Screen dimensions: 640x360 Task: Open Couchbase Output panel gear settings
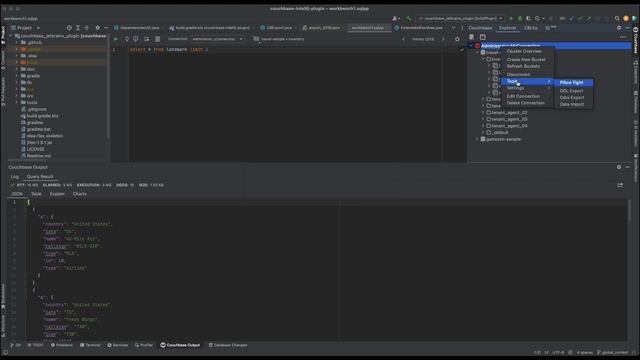click(x=619, y=167)
